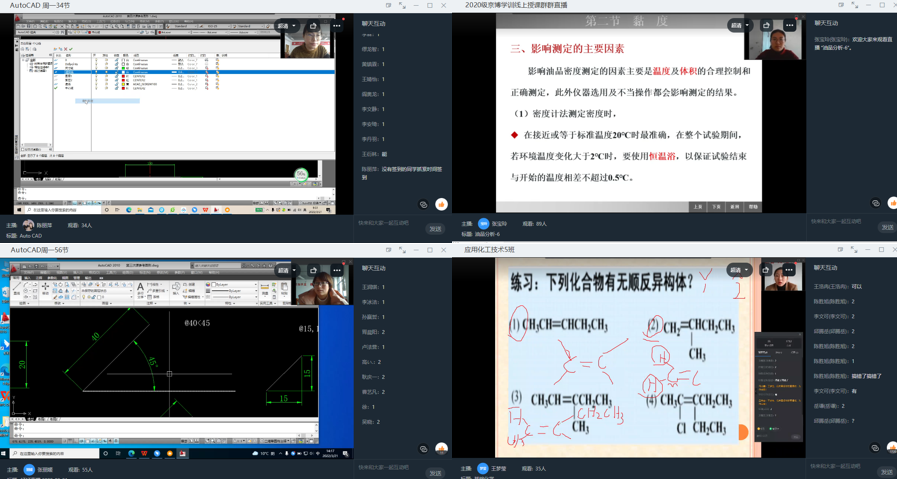Open the three-dot menu in 应用化工技术5班 stream

pos(789,270)
